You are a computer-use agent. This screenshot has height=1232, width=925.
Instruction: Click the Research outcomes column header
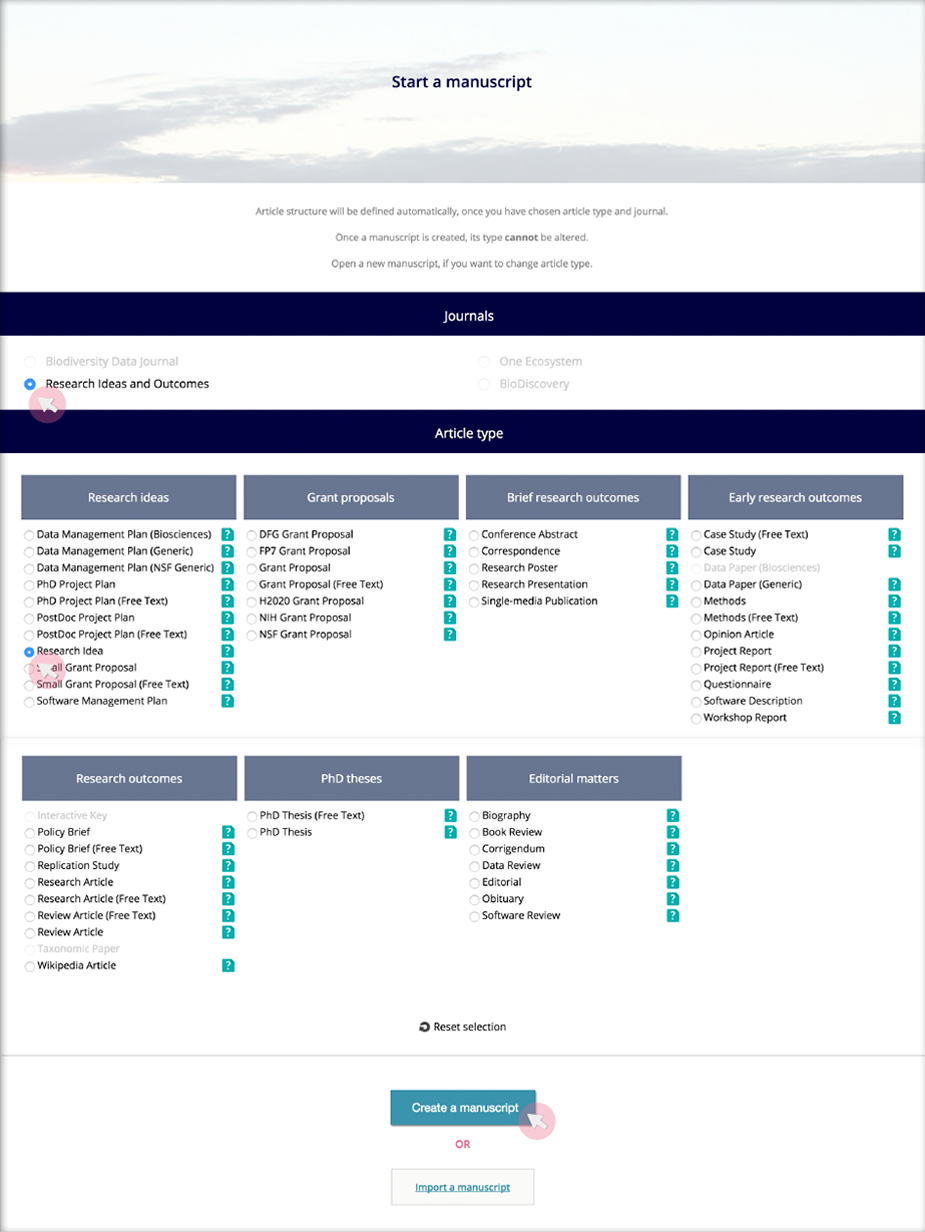[x=129, y=778]
